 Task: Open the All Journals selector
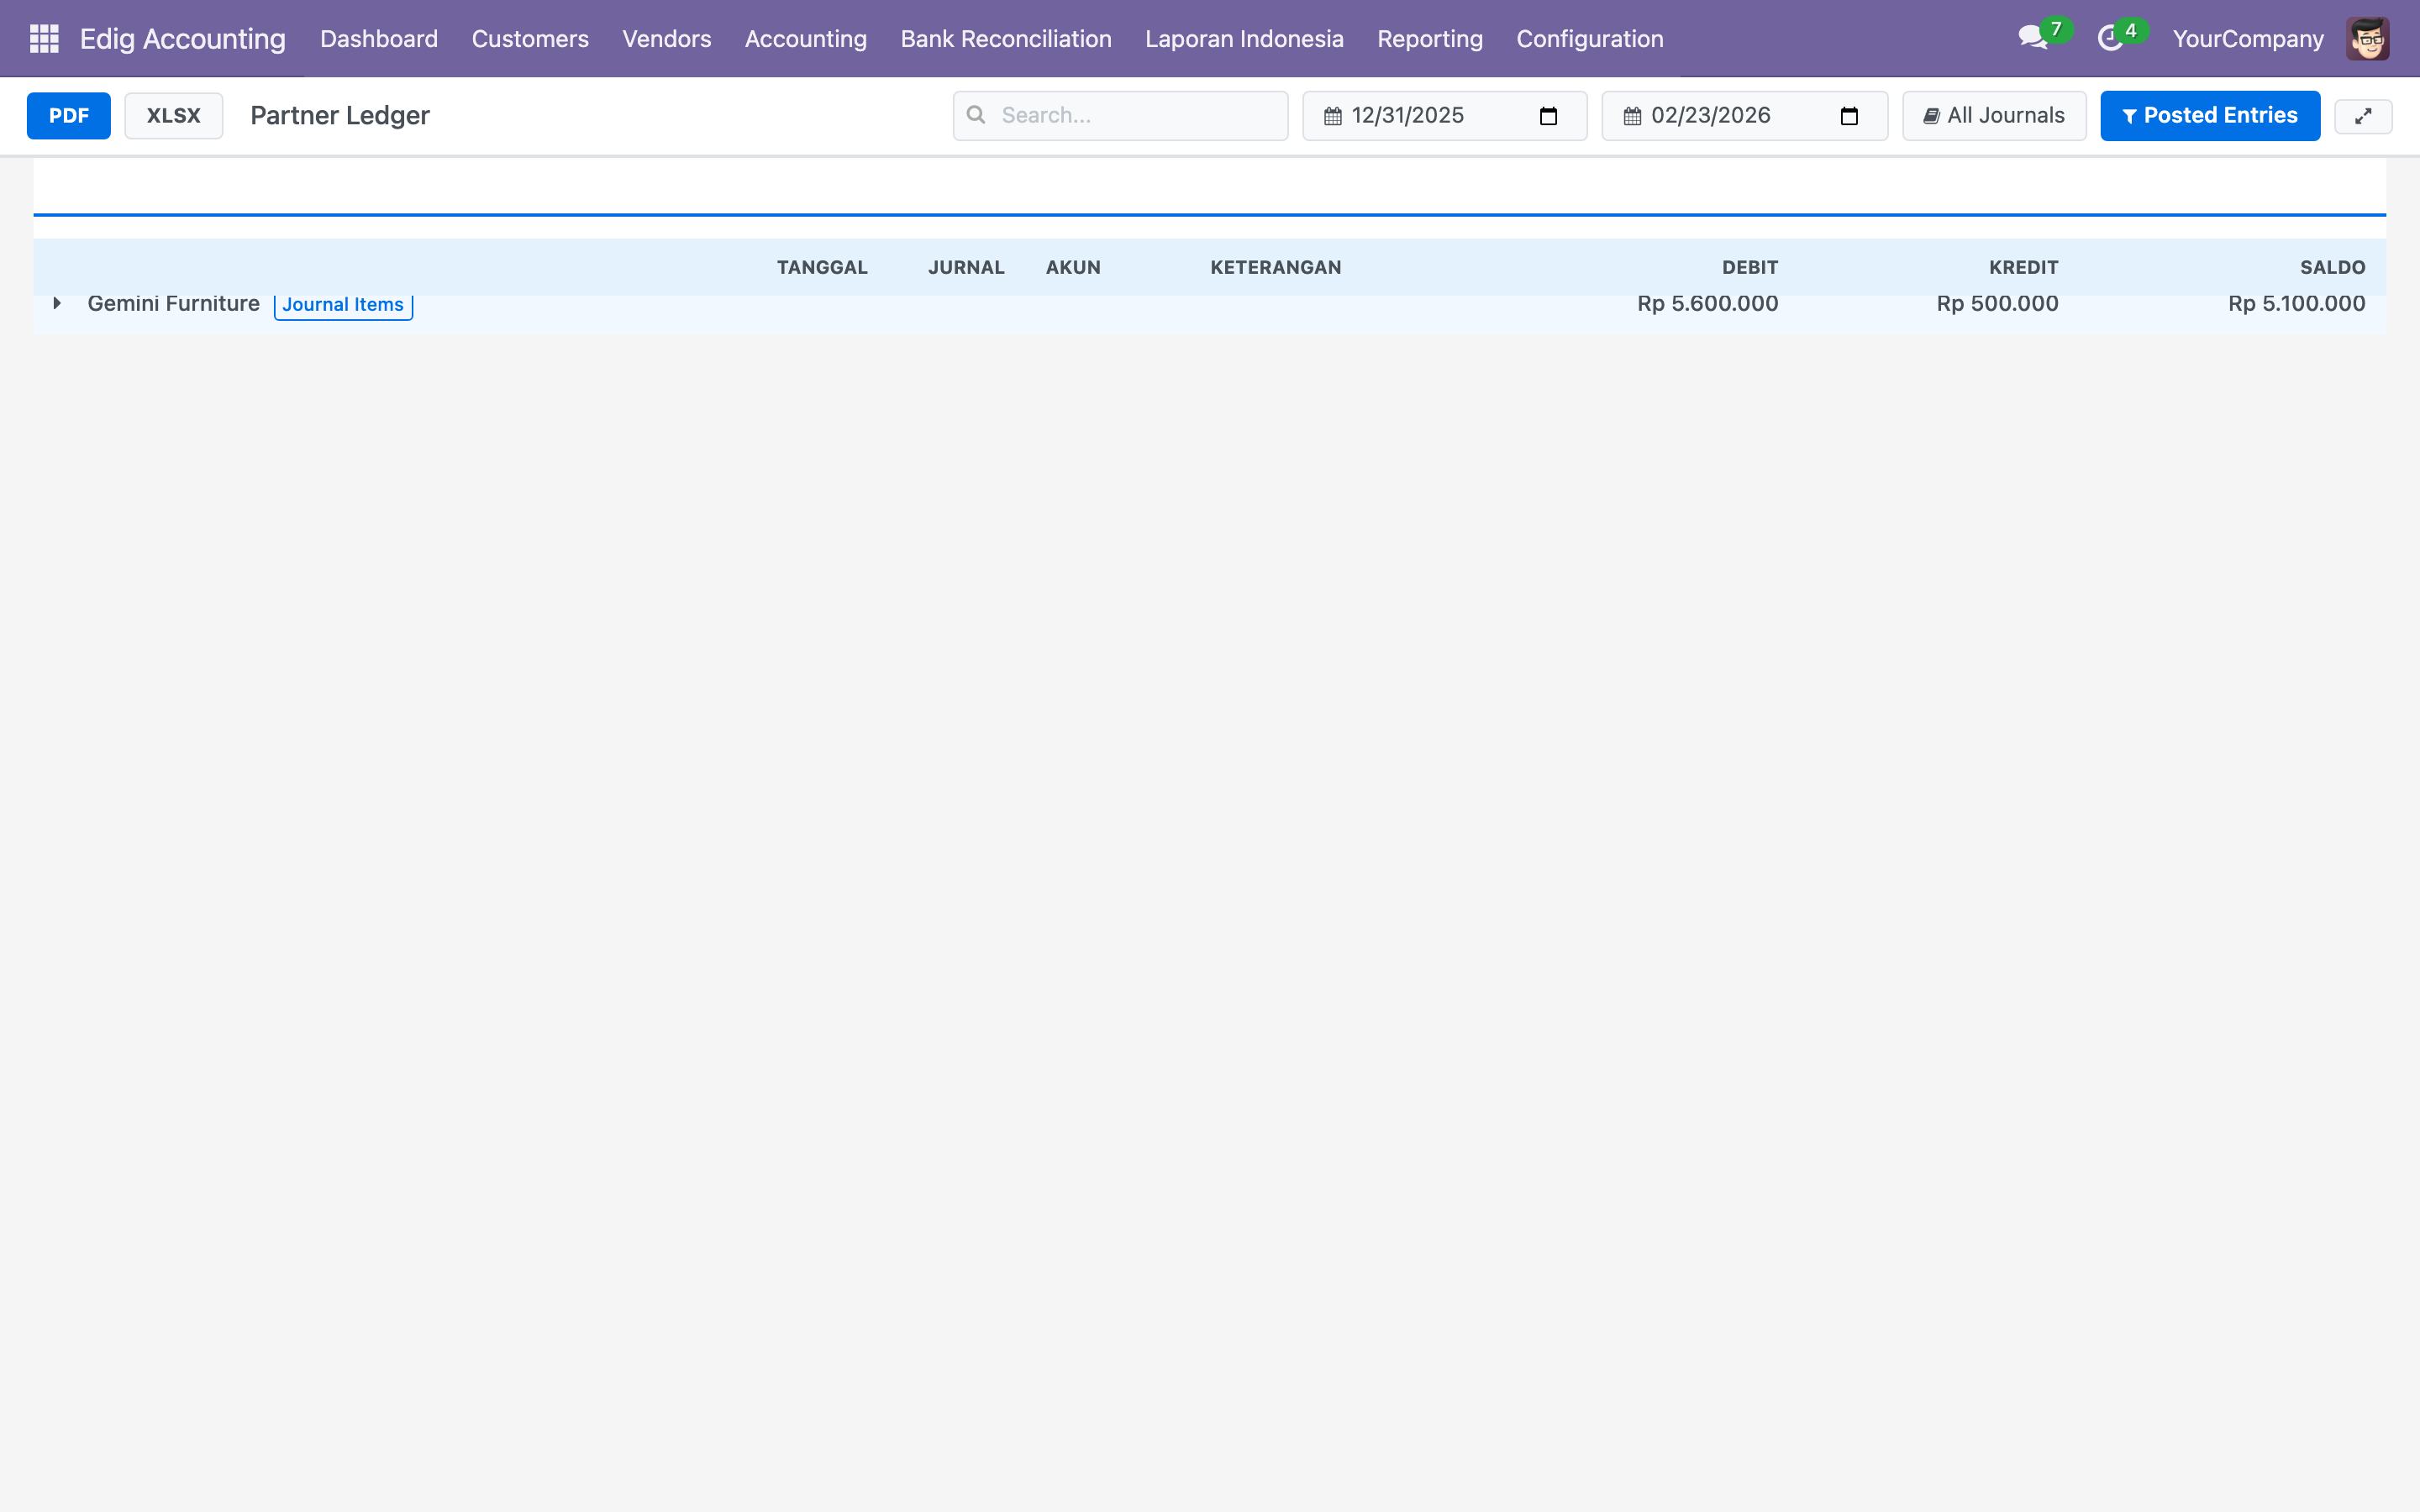[x=1993, y=115]
